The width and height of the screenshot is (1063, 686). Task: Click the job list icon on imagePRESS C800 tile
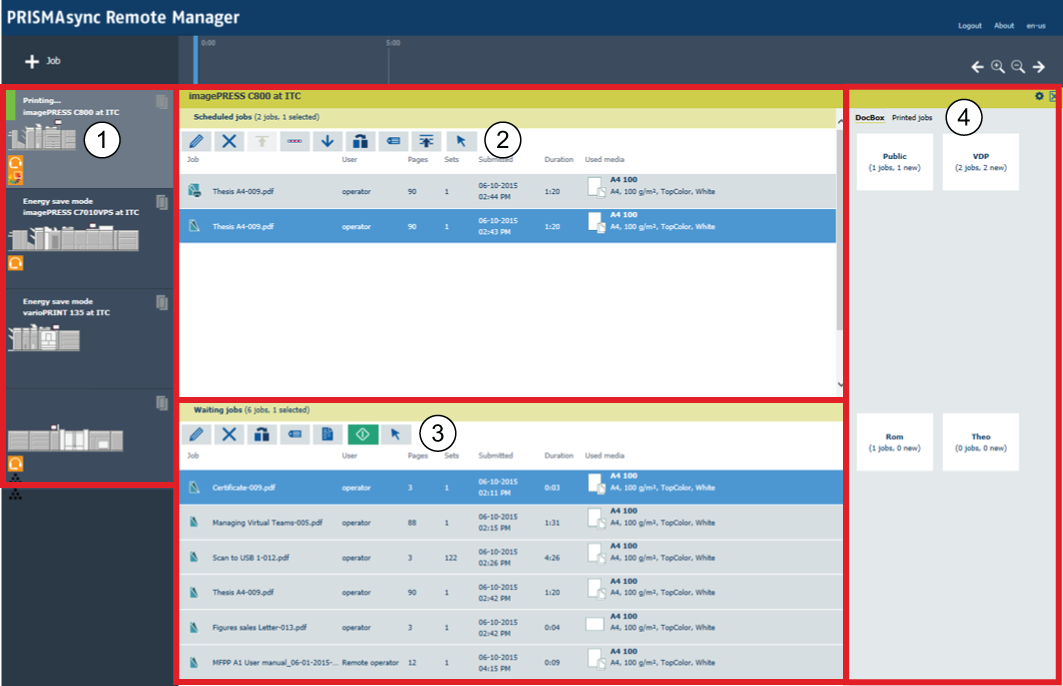click(161, 102)
